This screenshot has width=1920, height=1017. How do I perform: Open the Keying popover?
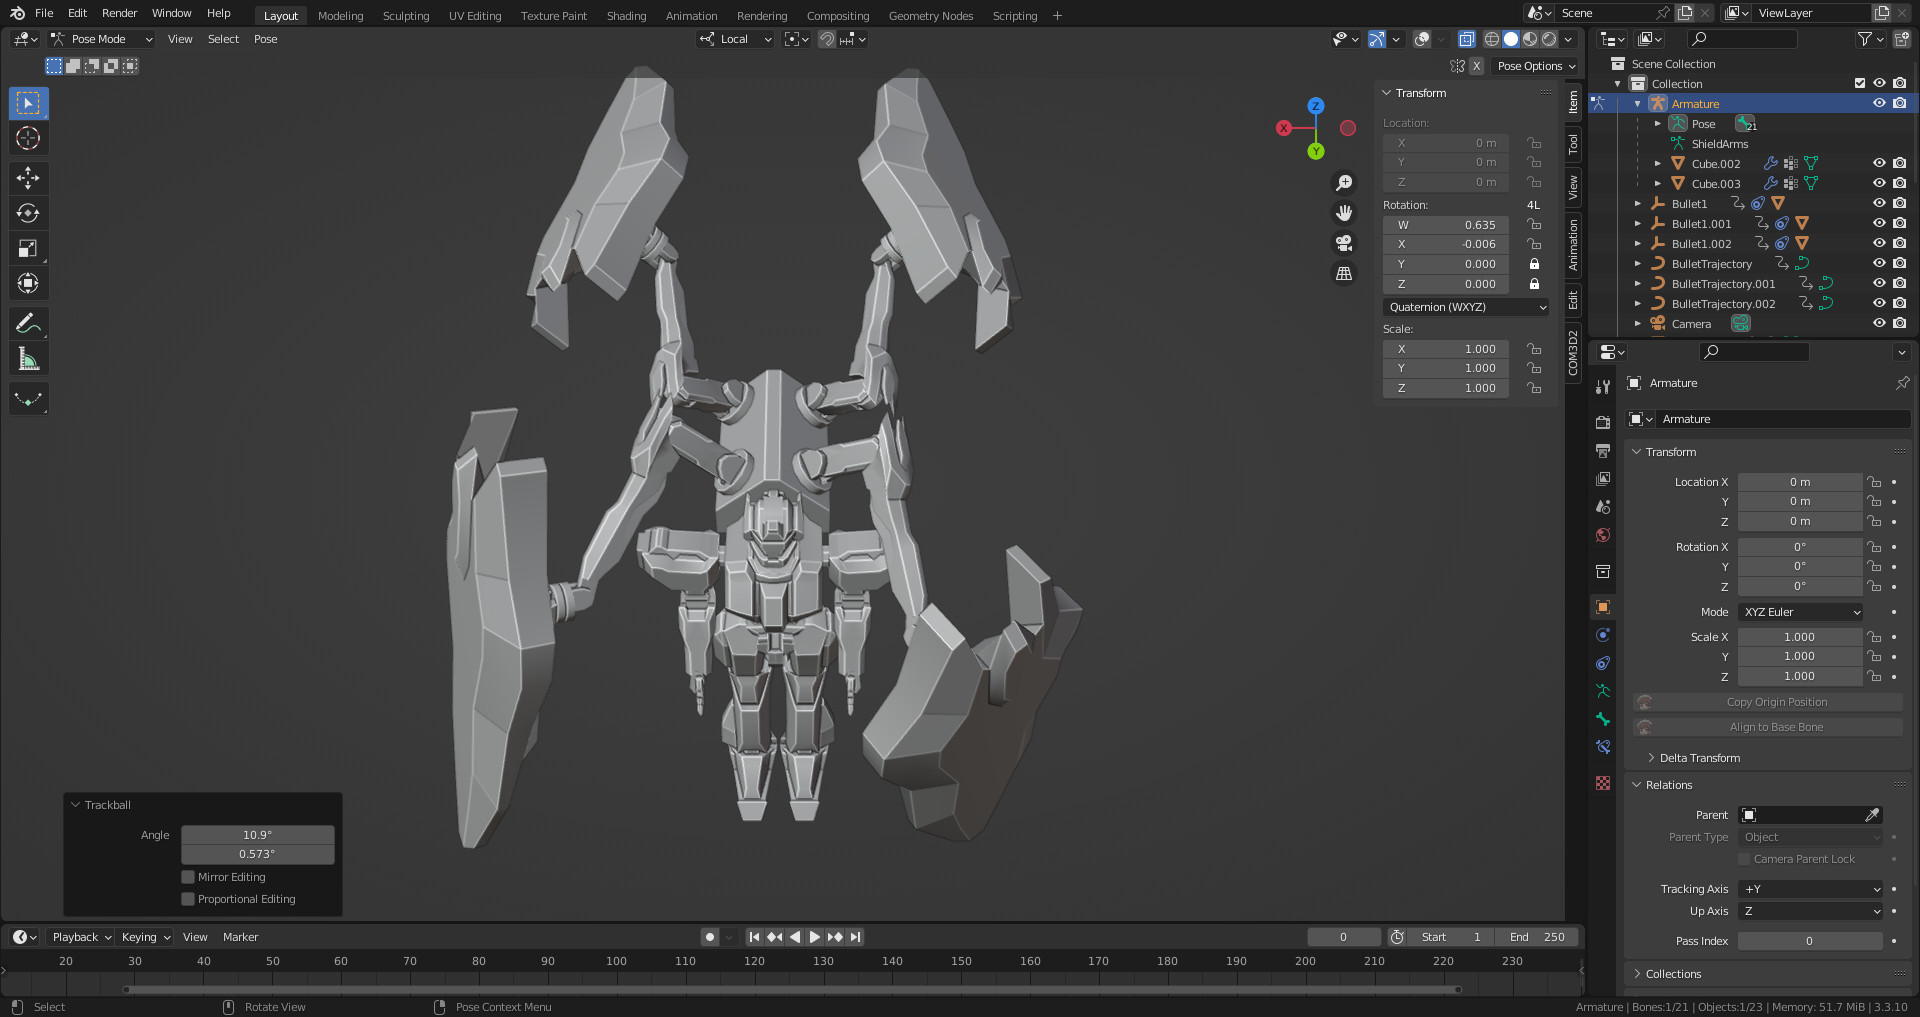(145, 937)
